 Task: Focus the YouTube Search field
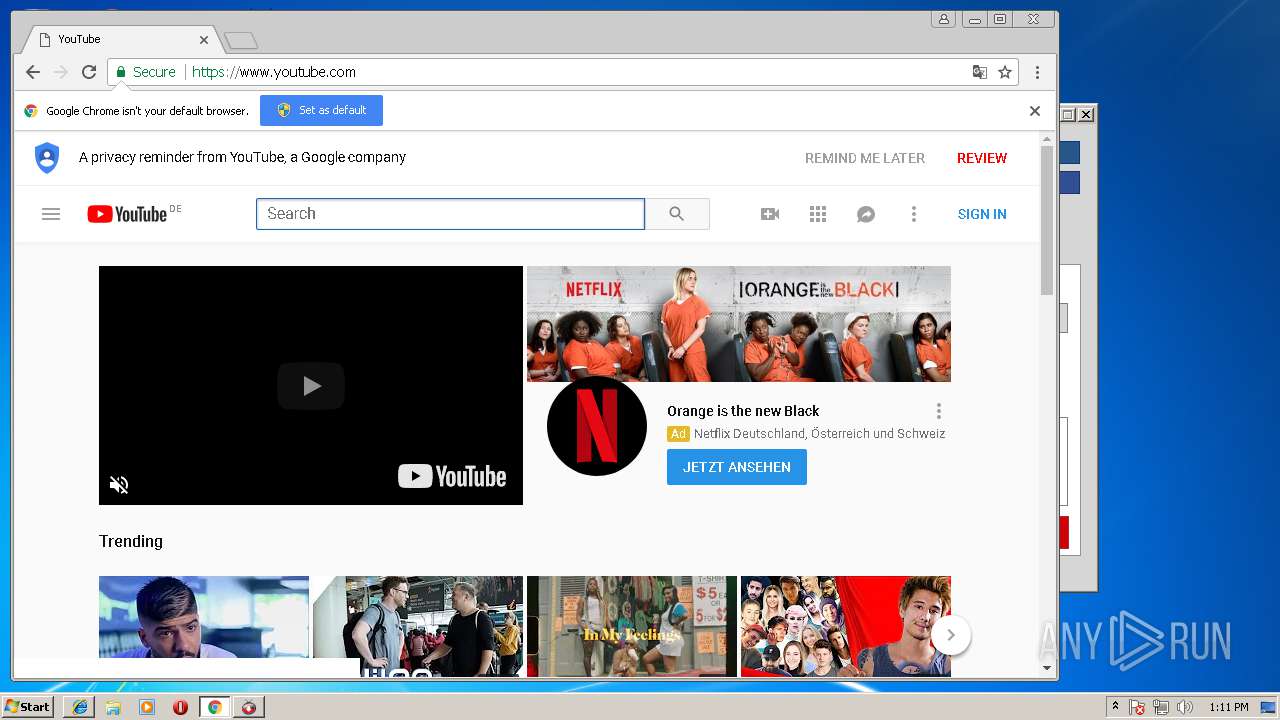[x=450, y=214]
